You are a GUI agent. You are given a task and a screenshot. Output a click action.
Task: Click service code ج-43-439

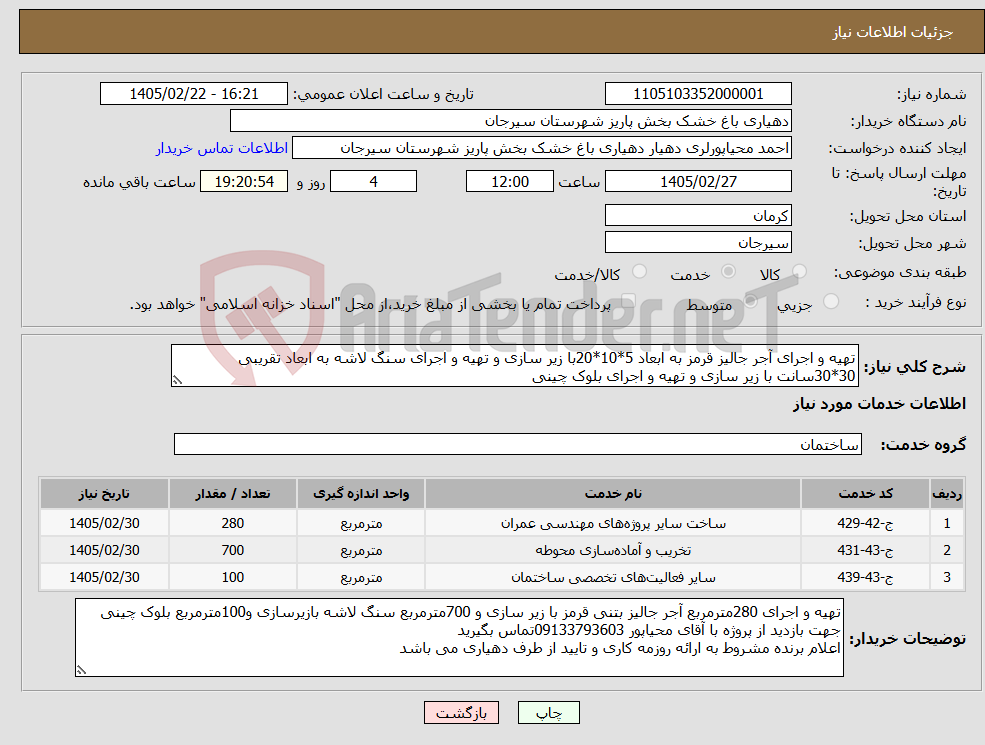[865, 577]
